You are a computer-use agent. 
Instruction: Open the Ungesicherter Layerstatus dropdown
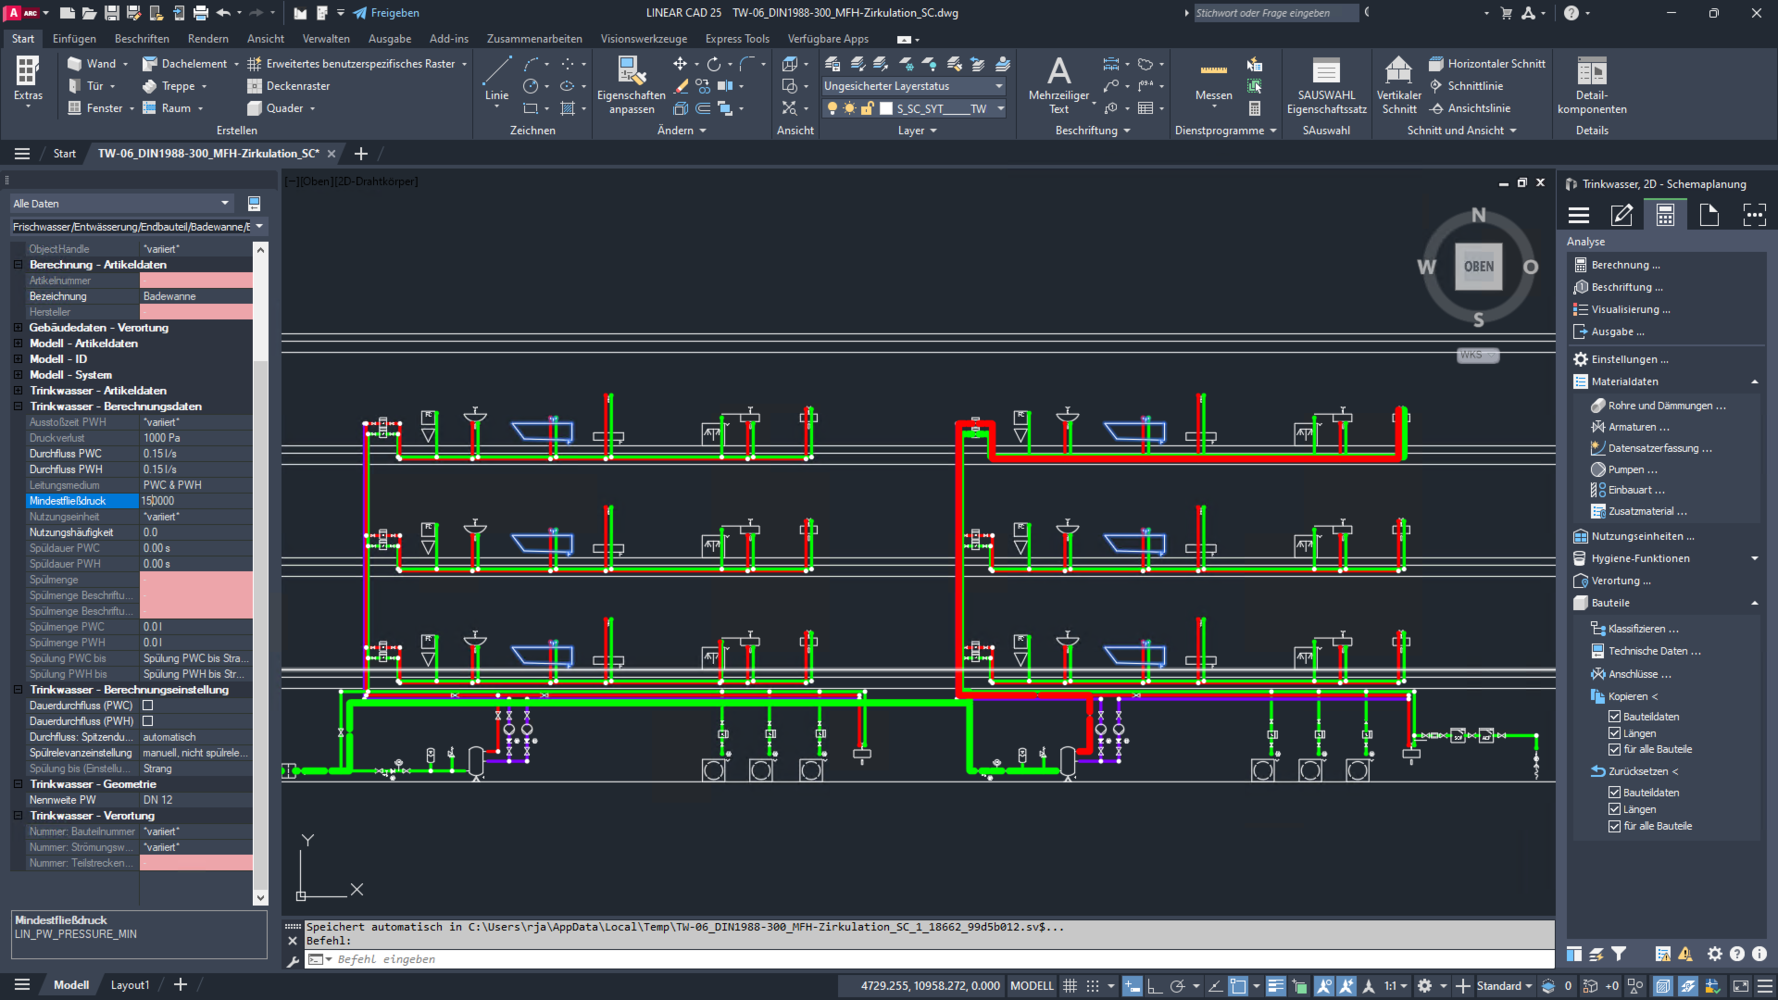(912, 86)
